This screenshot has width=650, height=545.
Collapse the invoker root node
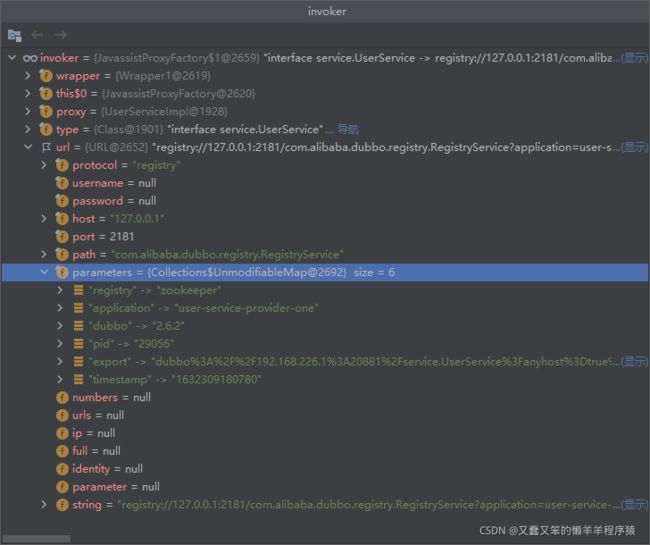pyautogui.click(x=12, y=58)
